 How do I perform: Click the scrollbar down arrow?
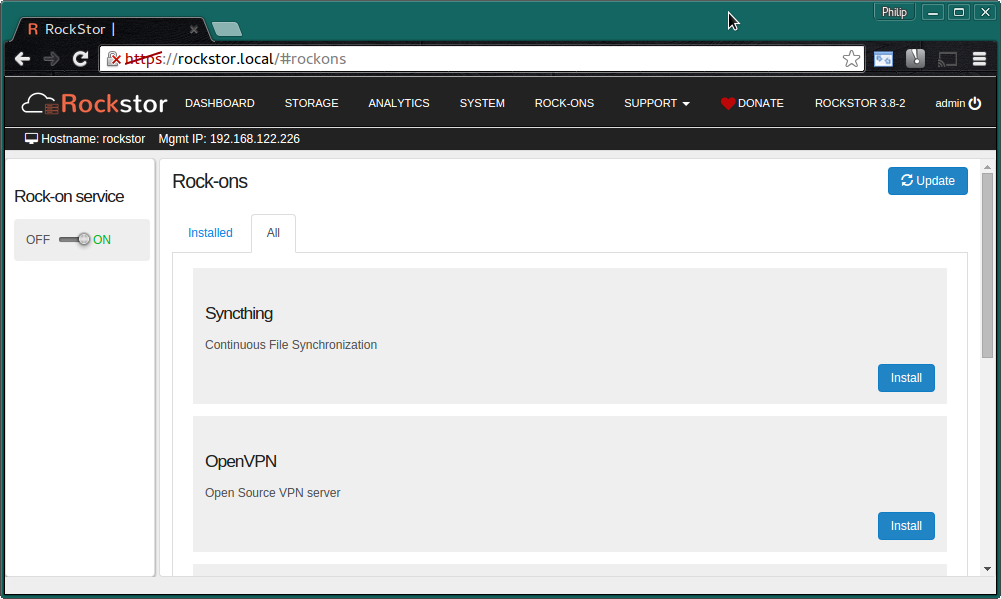point(987,569)
